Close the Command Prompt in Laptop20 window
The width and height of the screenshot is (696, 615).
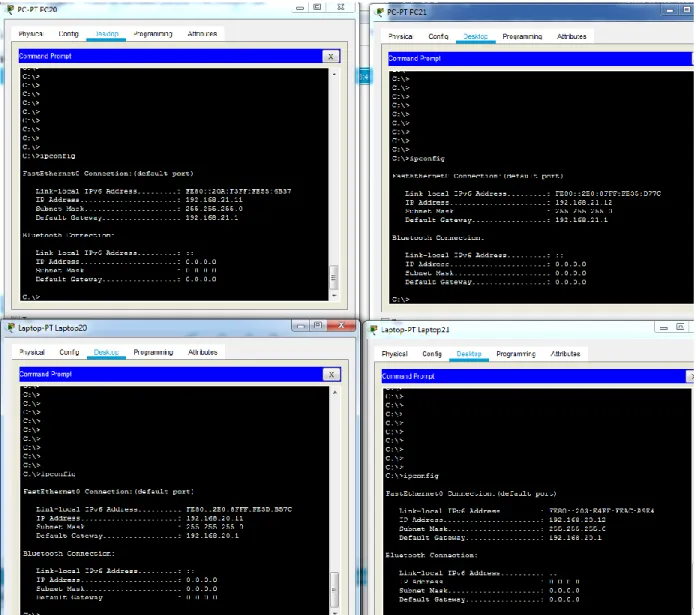(x=331, y=375)
